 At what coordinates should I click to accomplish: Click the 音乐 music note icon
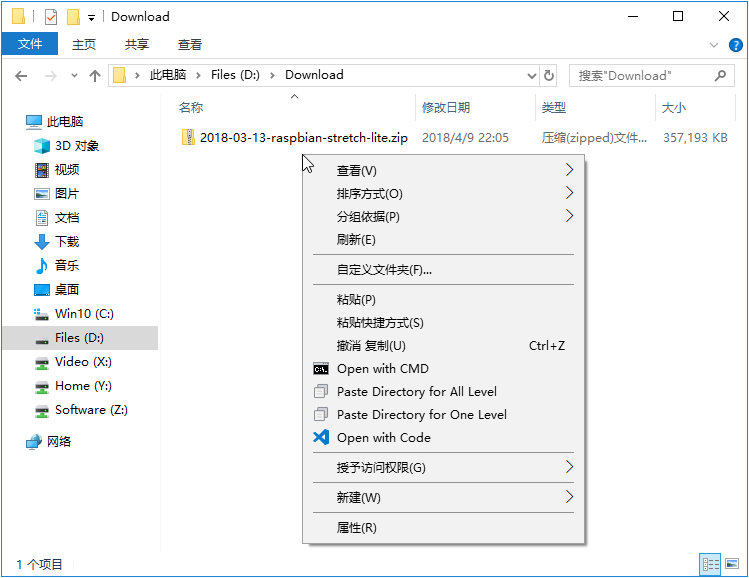pyautogui.click(x=42, y=266)
